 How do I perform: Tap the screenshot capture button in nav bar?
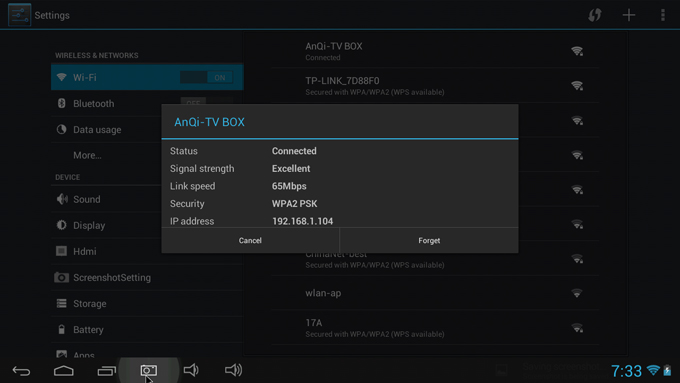[149, 370]
